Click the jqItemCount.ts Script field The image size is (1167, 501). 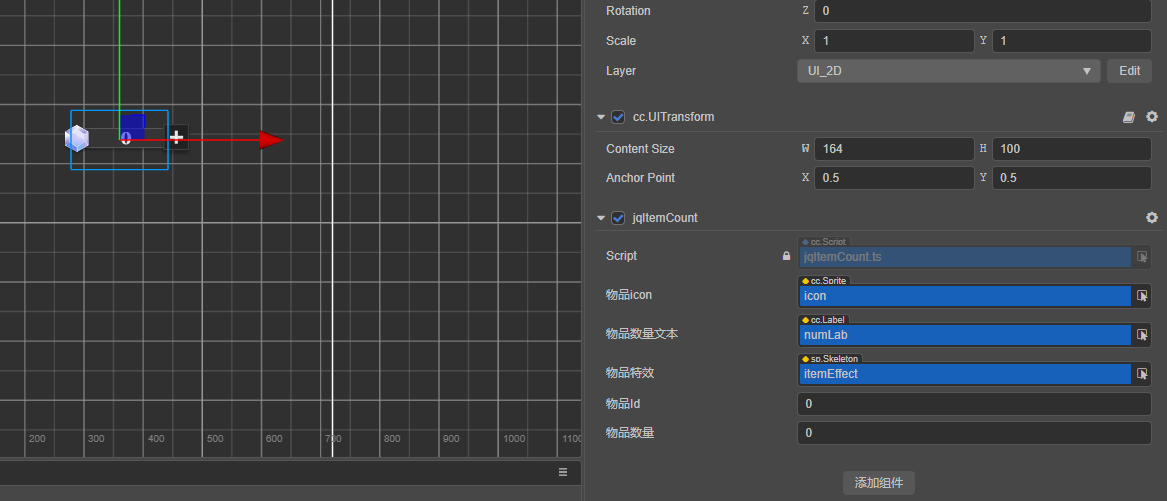965,257
